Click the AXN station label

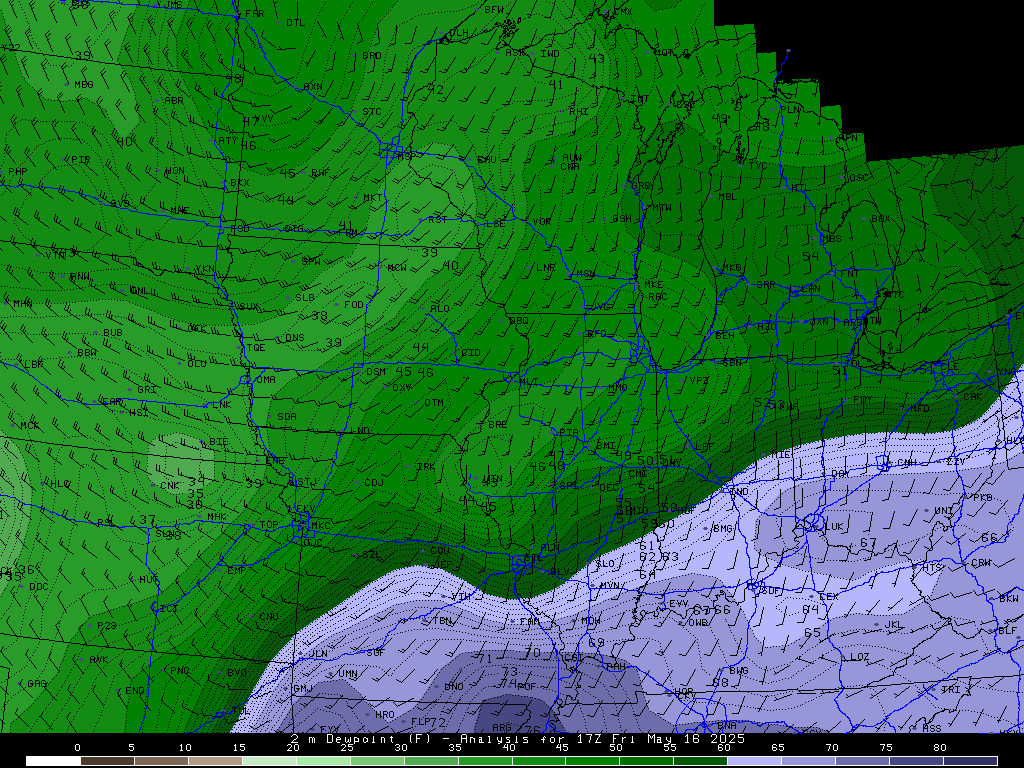pos(313,87)
